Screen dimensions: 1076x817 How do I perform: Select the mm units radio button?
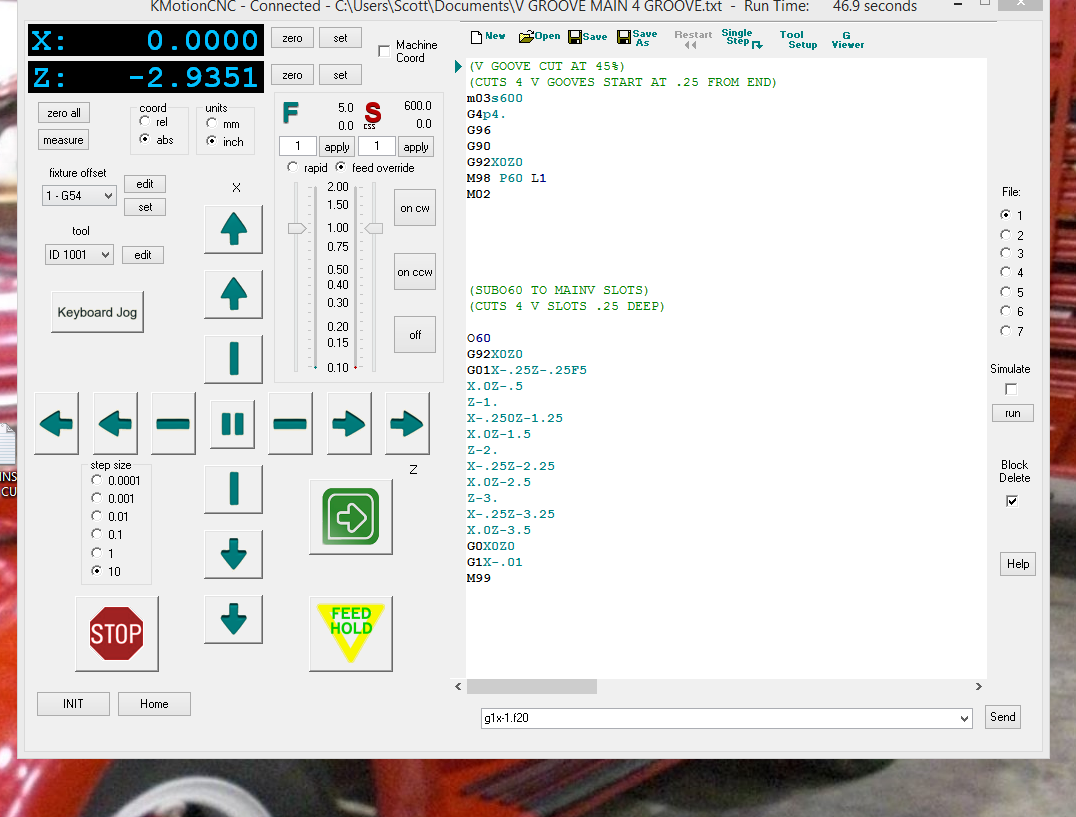(x=213, y=123)
